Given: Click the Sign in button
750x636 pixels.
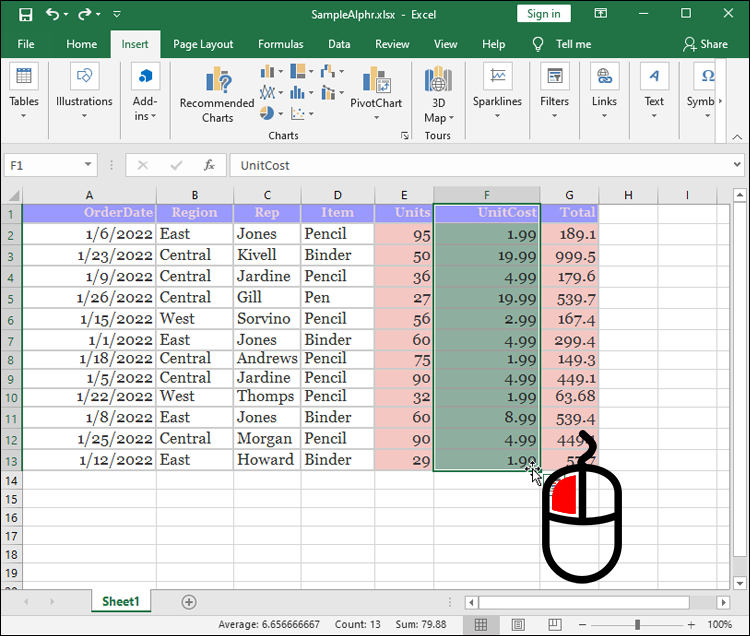Looking at the screenshot, I should point(543,14).
